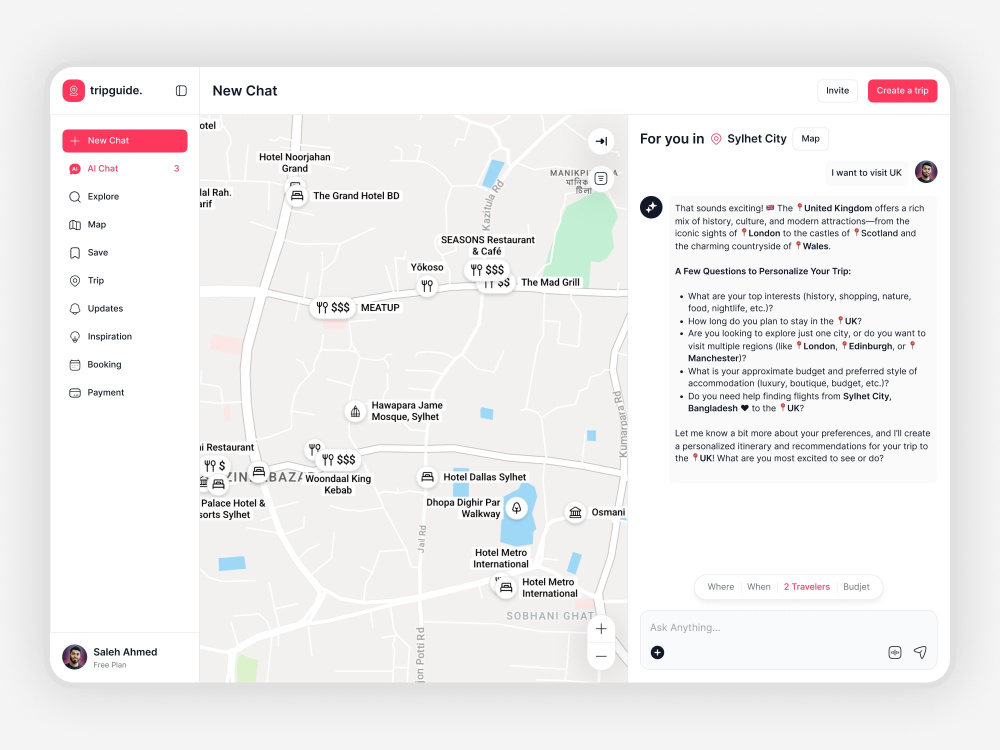Open Updates in the sidebar

tap(125, 309)
